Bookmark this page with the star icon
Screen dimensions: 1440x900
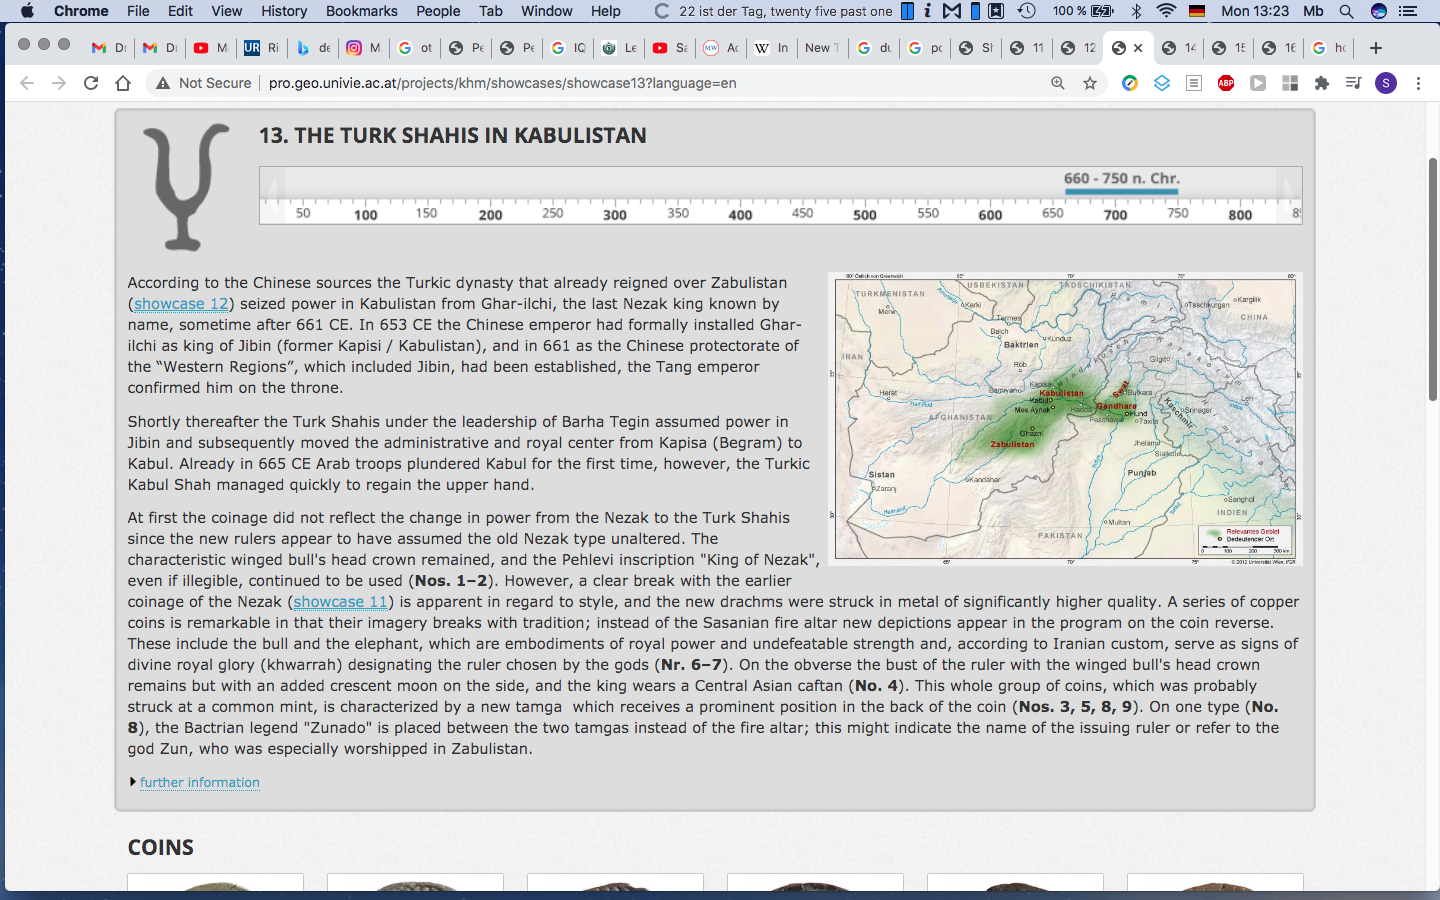coord(1090,83)
